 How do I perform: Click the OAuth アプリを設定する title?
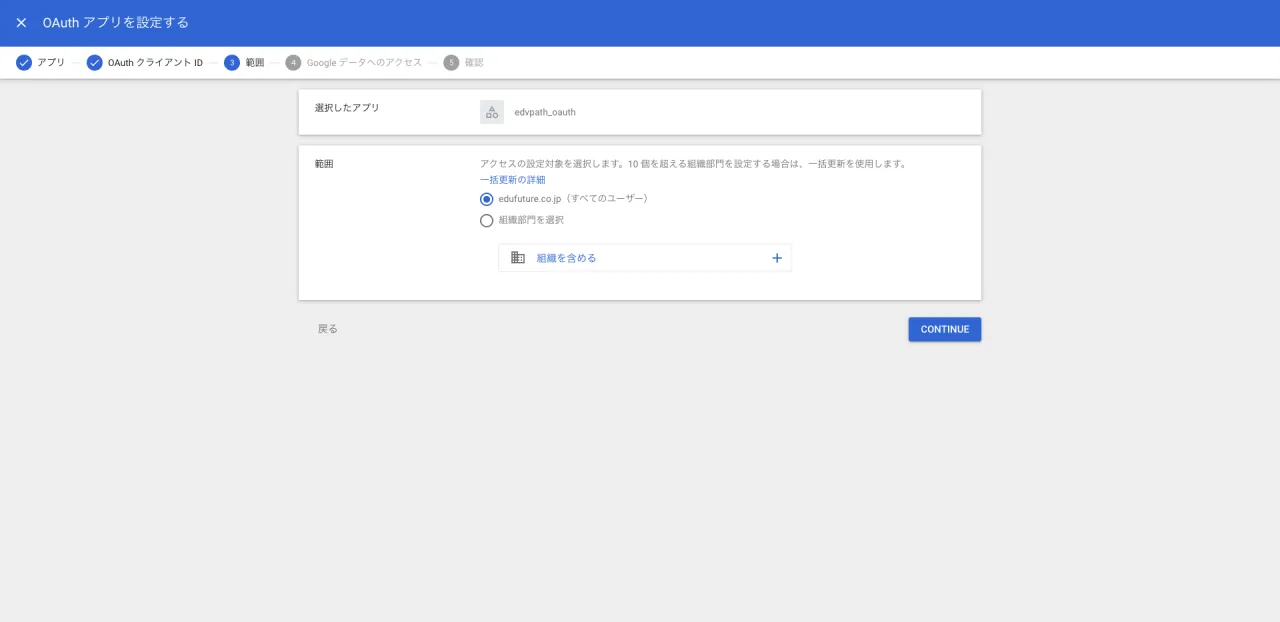(116, 22)
